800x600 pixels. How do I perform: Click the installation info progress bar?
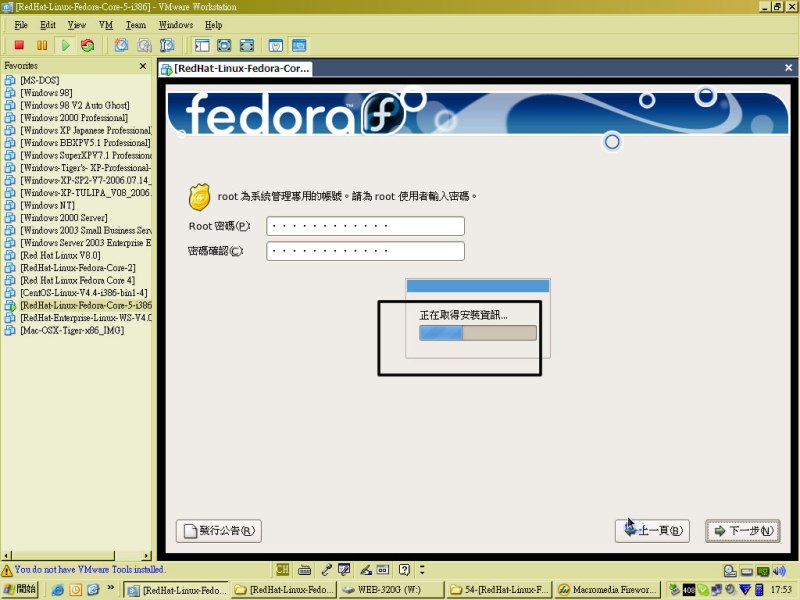coord(478,333)
